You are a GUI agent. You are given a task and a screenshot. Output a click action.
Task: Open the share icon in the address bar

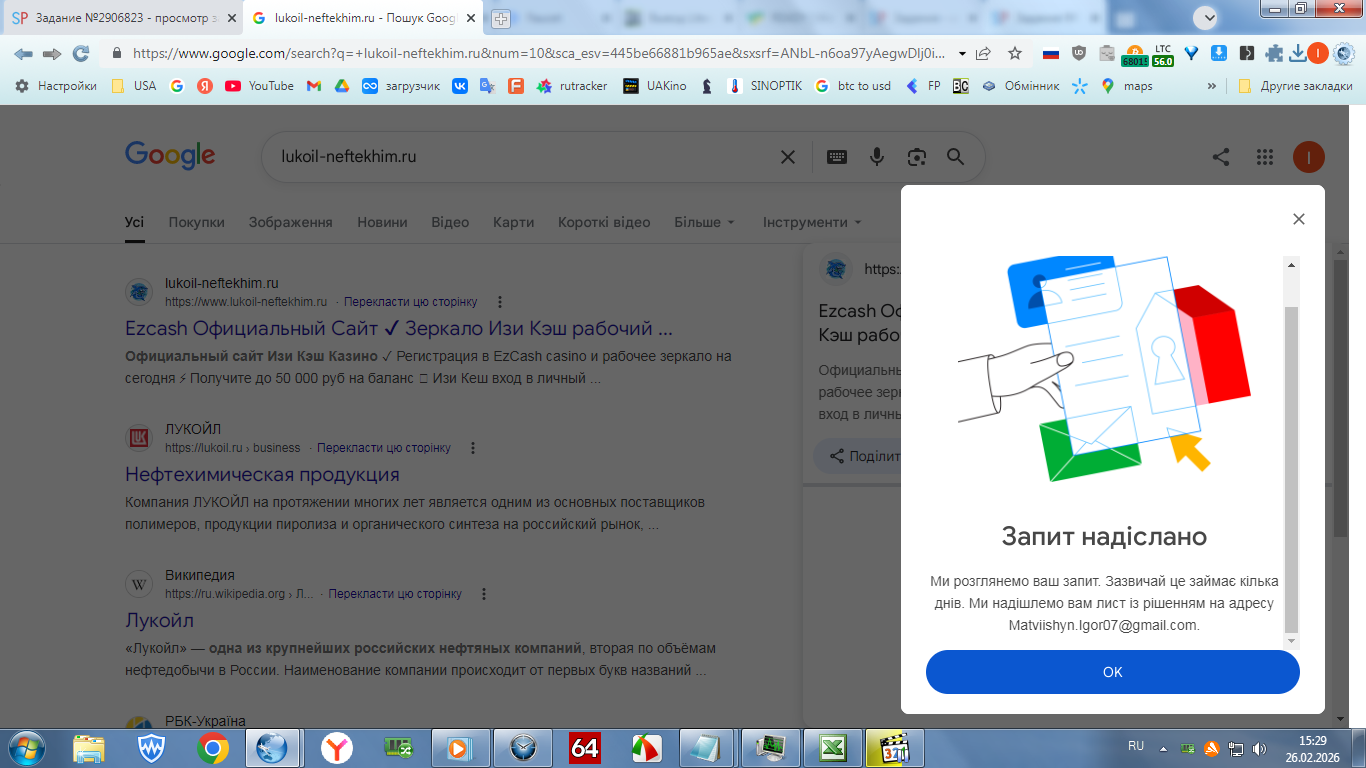[x=984, y=54]
